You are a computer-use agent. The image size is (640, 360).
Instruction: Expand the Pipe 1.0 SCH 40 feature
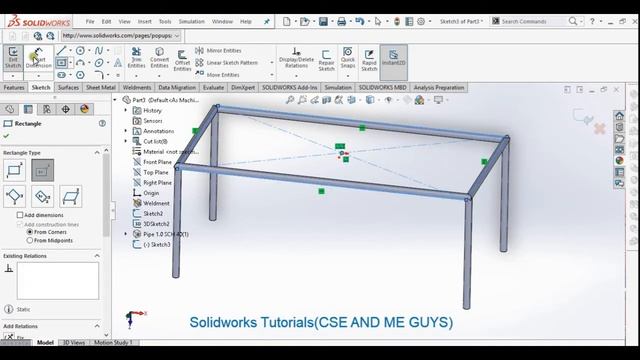(126, 234)
